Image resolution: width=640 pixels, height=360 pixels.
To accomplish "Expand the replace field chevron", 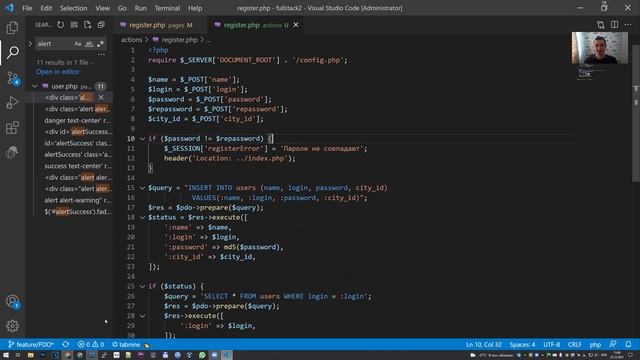I will pos(30,44).
